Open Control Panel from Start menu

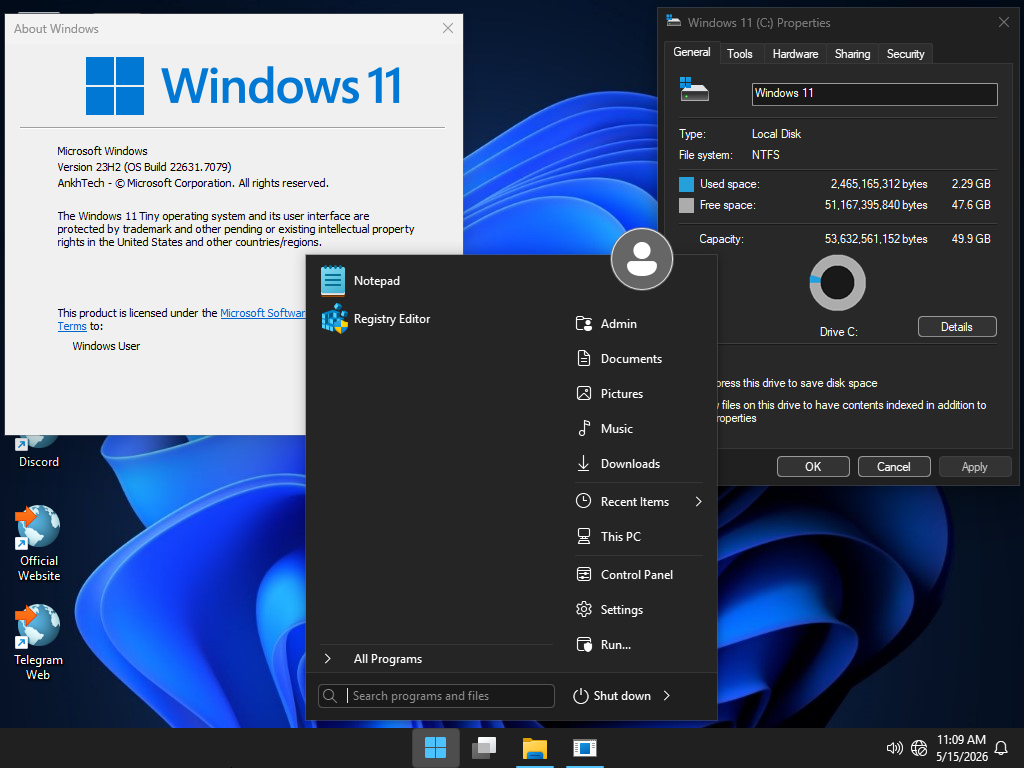tap(624, 575)
